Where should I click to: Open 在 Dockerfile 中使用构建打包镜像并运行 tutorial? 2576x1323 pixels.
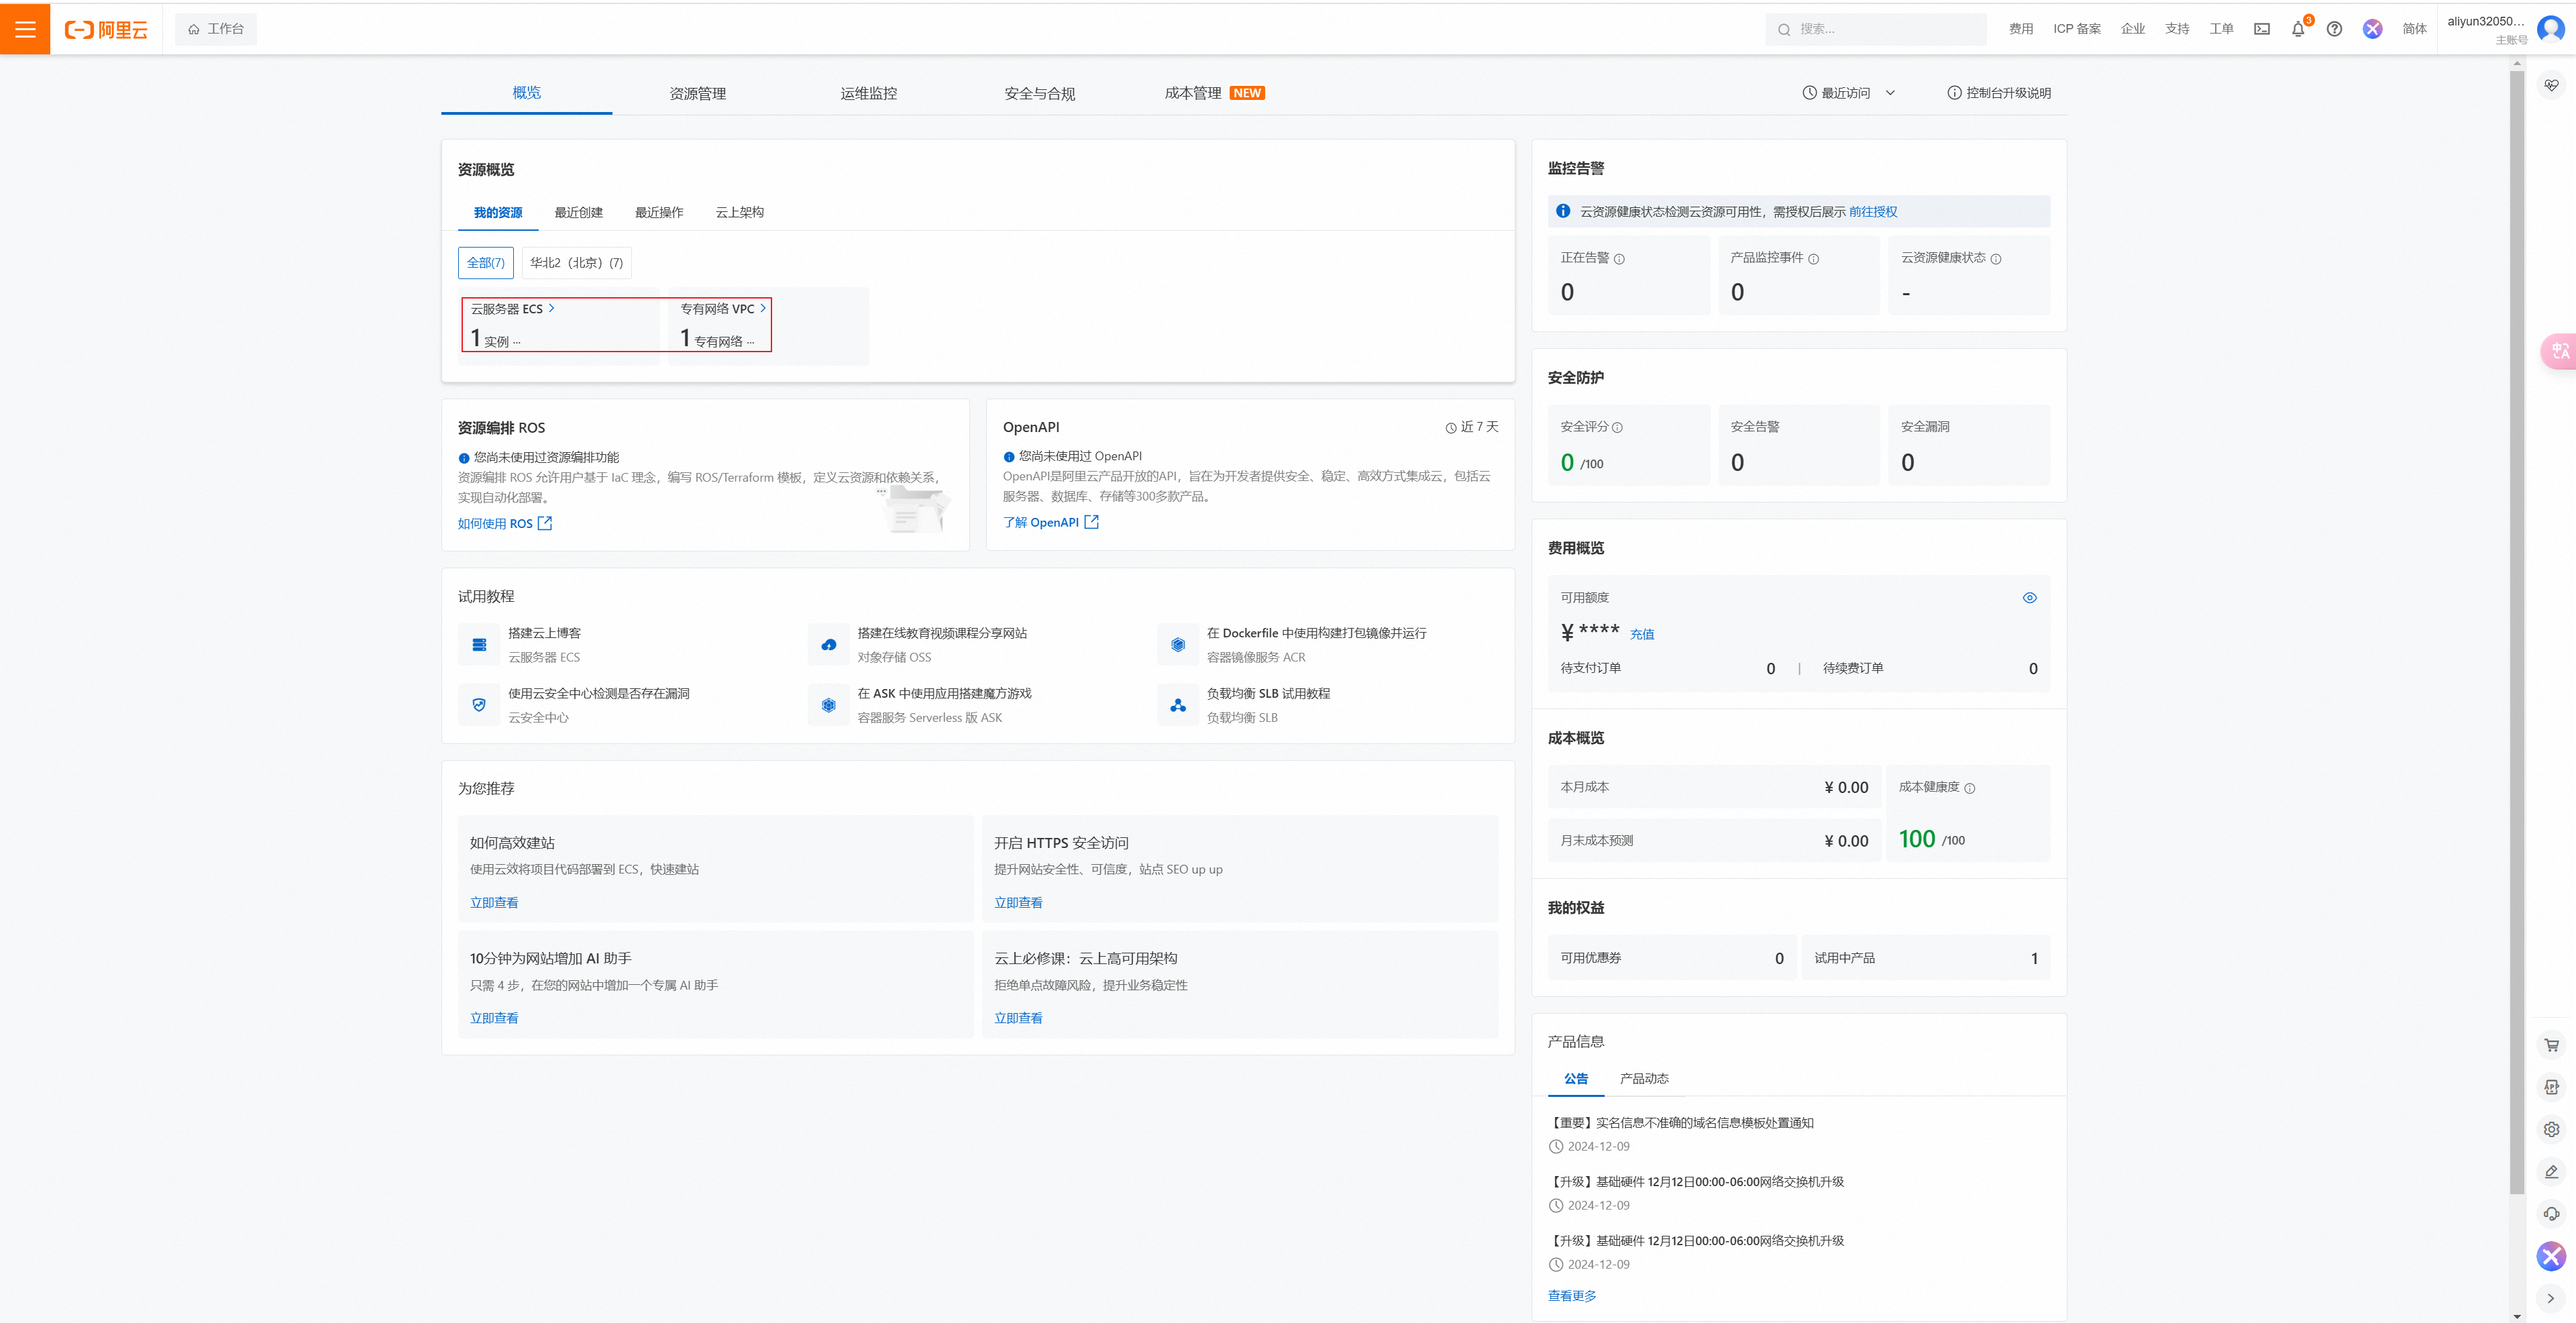[x=1316, y=633]
